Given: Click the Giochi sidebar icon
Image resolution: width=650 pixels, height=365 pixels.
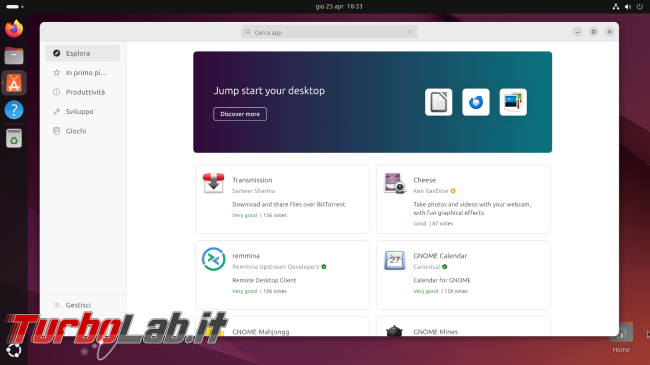Looking at the screenshot, I should coord(57,131).
